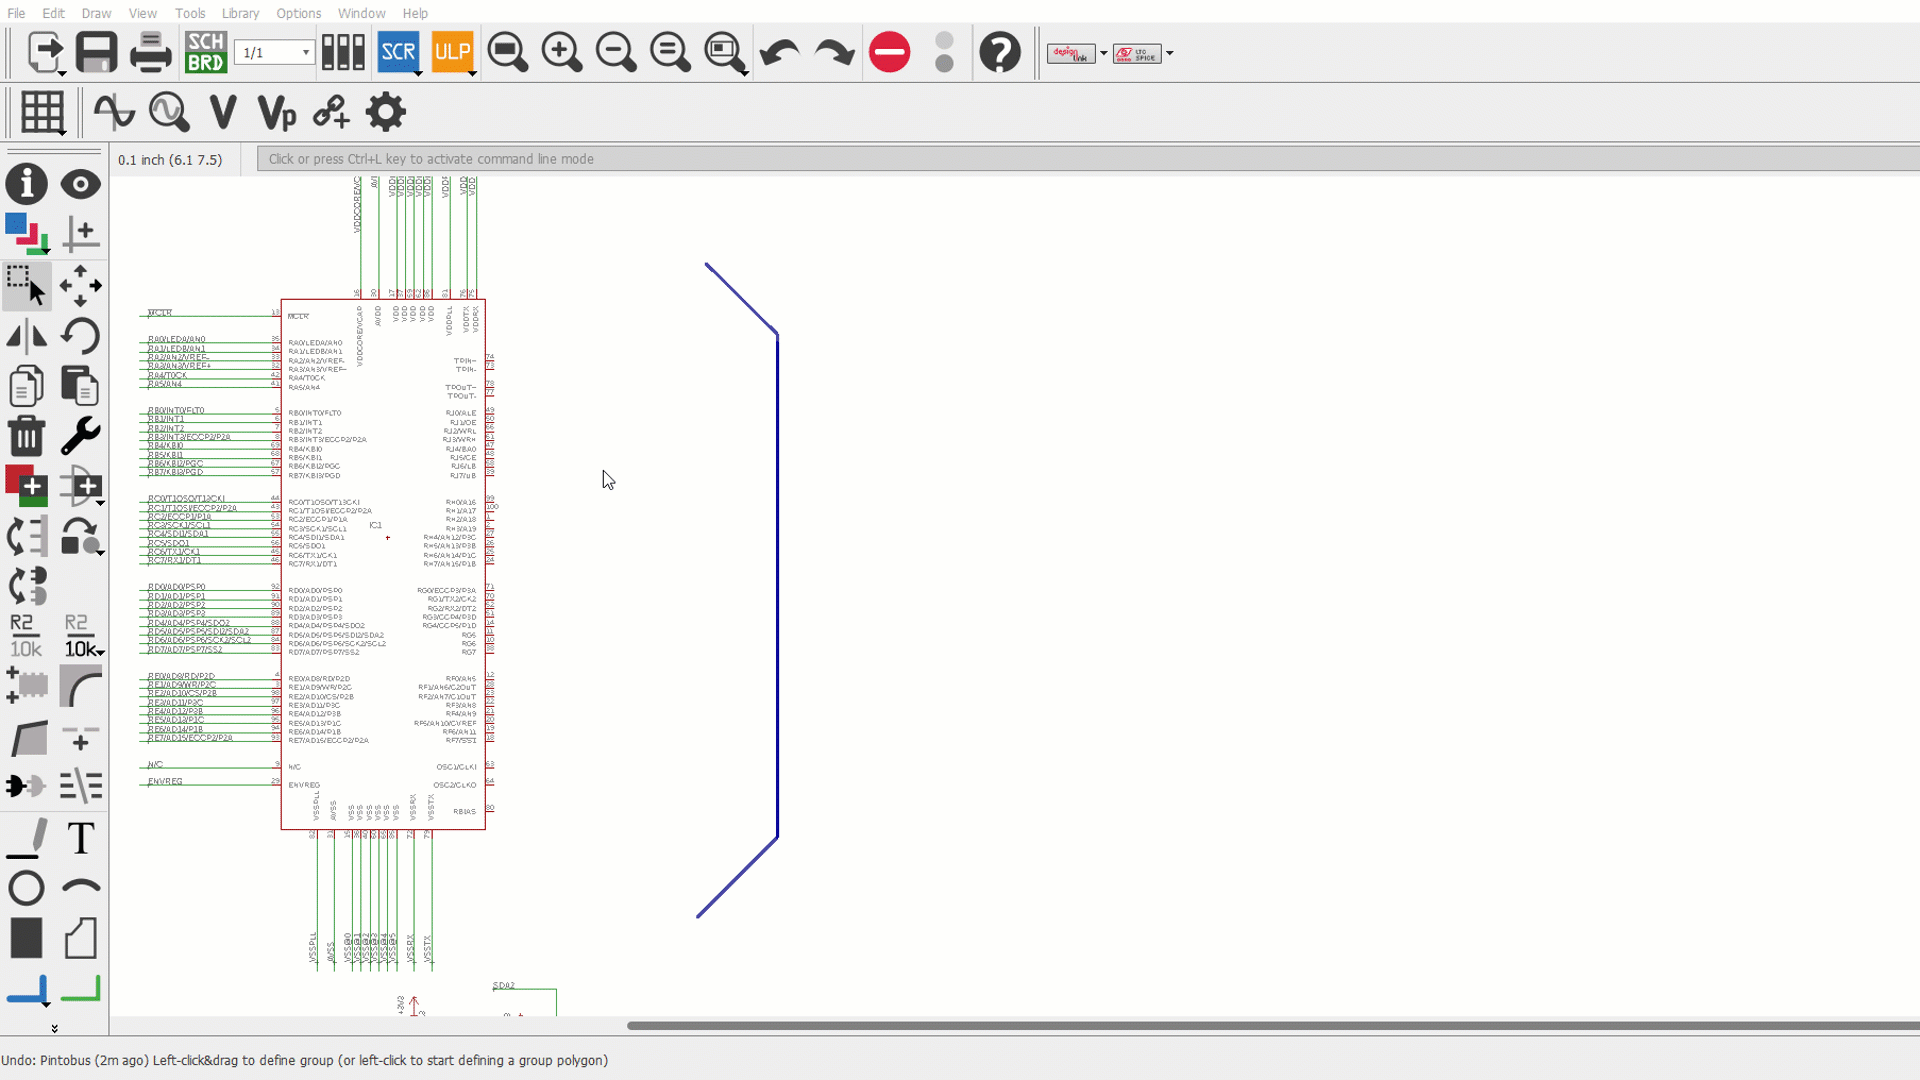Select the Delete trash tool
Image resolution: width=1920 pixels, height=1080 pixels.
click(27, 435)
